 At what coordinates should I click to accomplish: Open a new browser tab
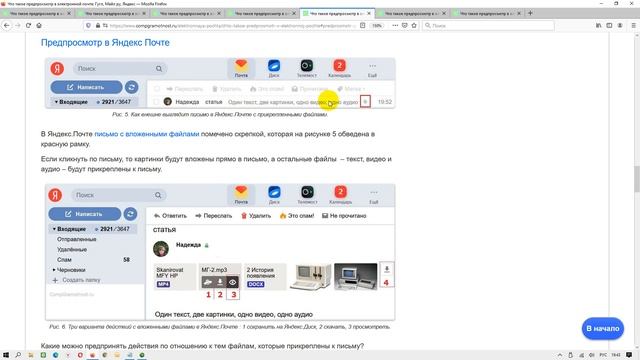click(530, 13)
